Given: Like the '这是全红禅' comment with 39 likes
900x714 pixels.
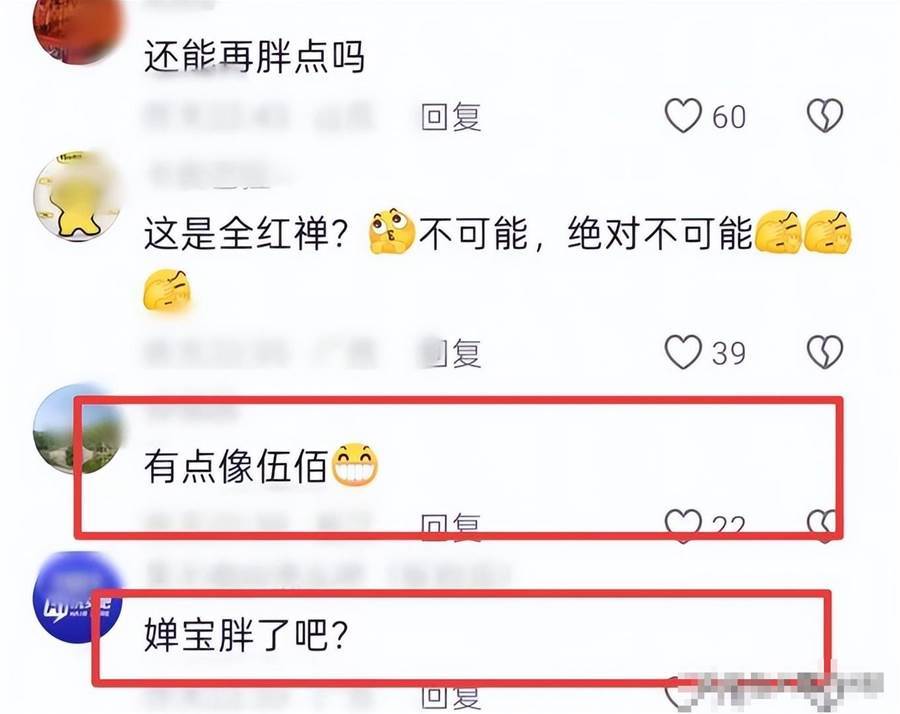Looking at the screenshot, I should (x=683, y=352).
